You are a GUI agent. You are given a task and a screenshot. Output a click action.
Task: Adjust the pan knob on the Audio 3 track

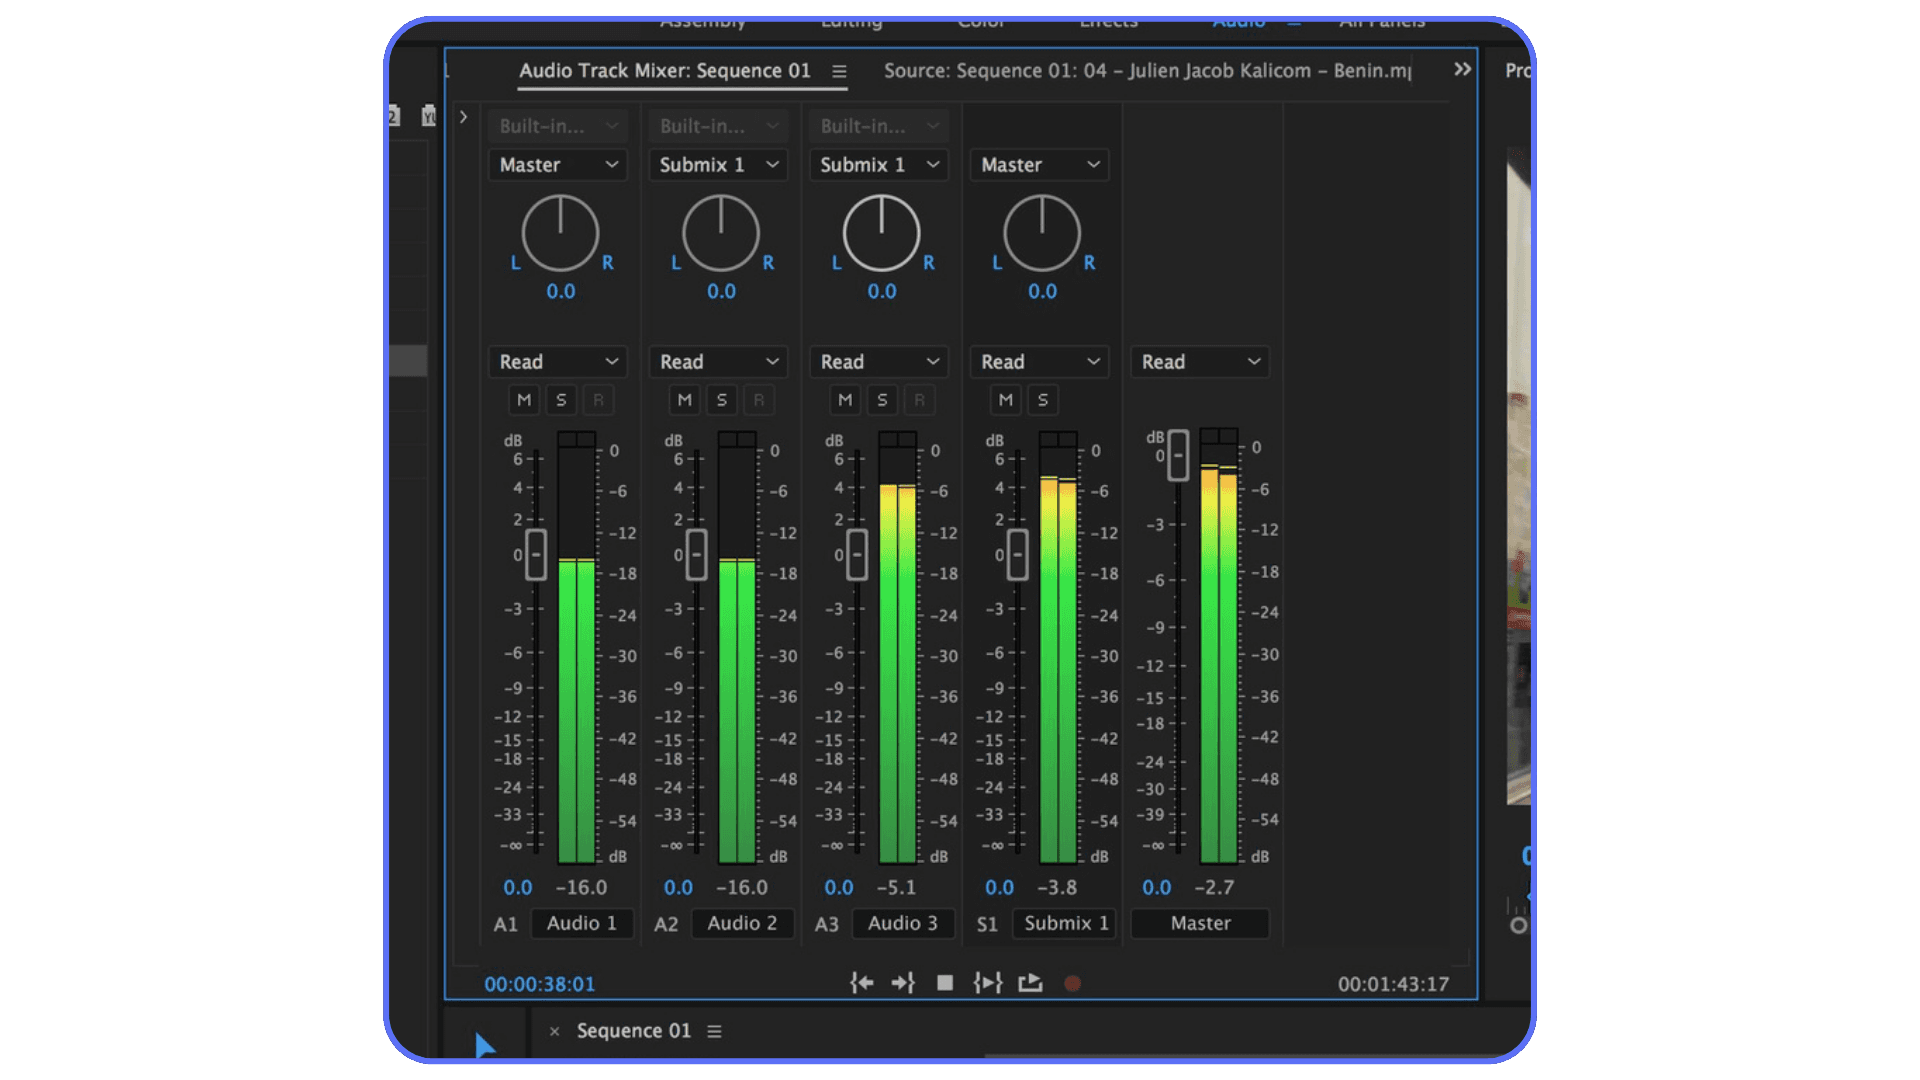[x=881, y=233]
